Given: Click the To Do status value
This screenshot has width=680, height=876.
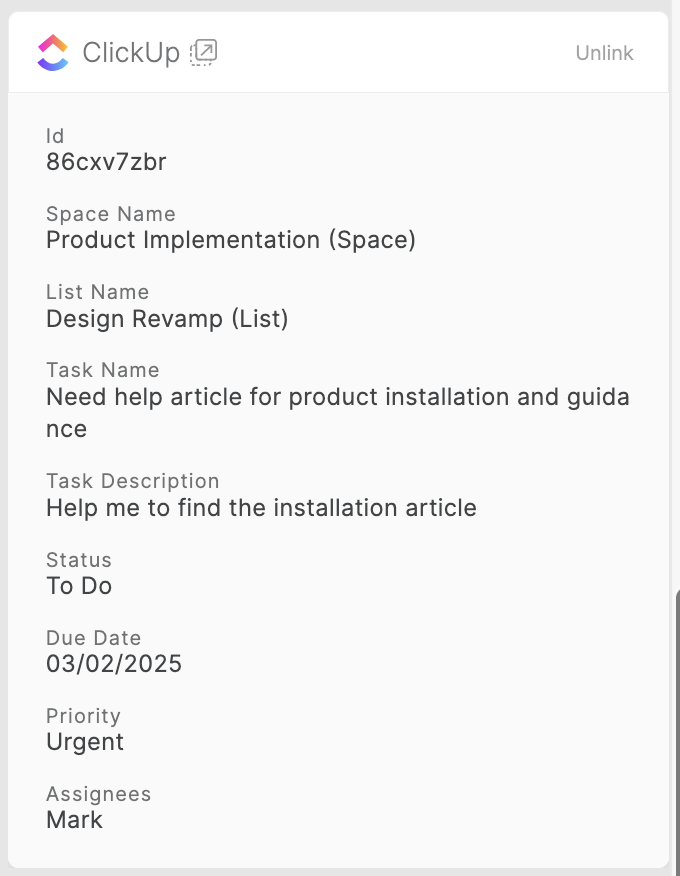Looking at the screenshot, I should point(79,586).
